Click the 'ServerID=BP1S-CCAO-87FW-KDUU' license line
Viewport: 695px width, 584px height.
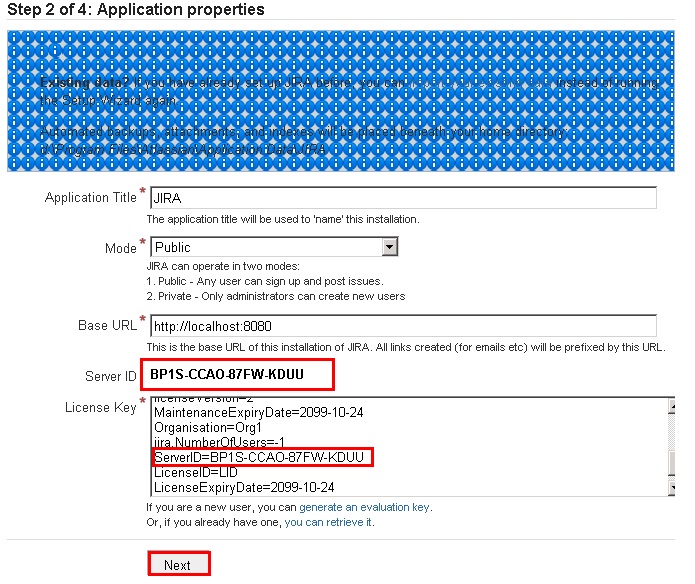click(x=259, y=457)
